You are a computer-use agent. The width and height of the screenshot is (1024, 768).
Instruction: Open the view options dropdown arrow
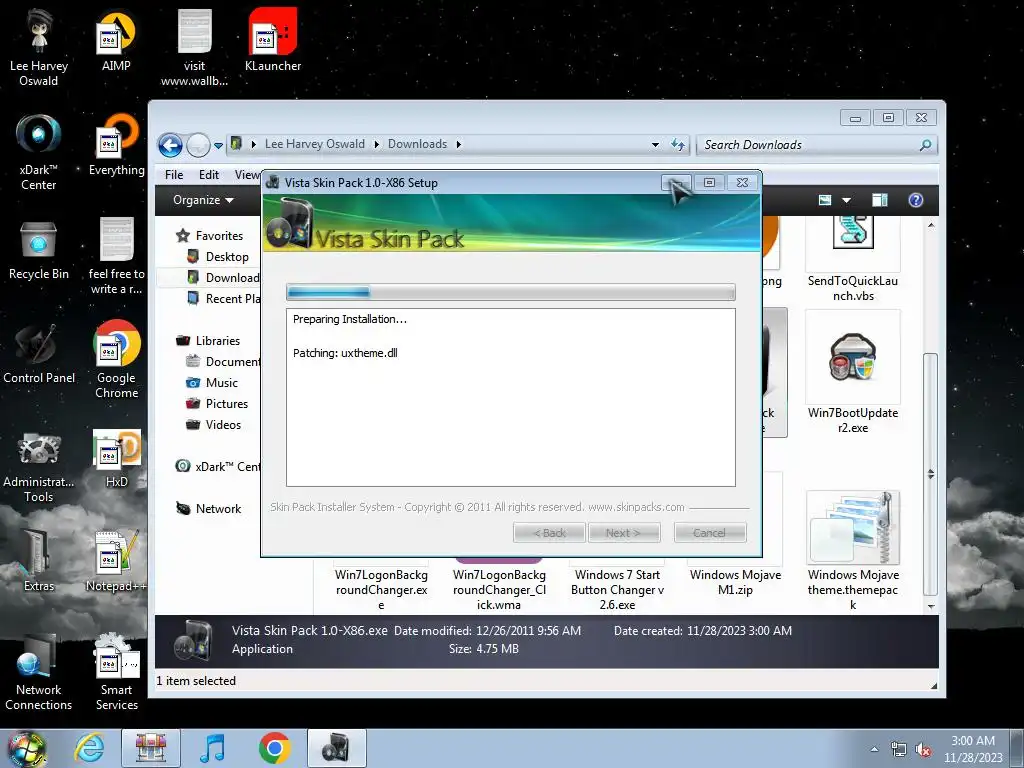(x=846, y=200)
